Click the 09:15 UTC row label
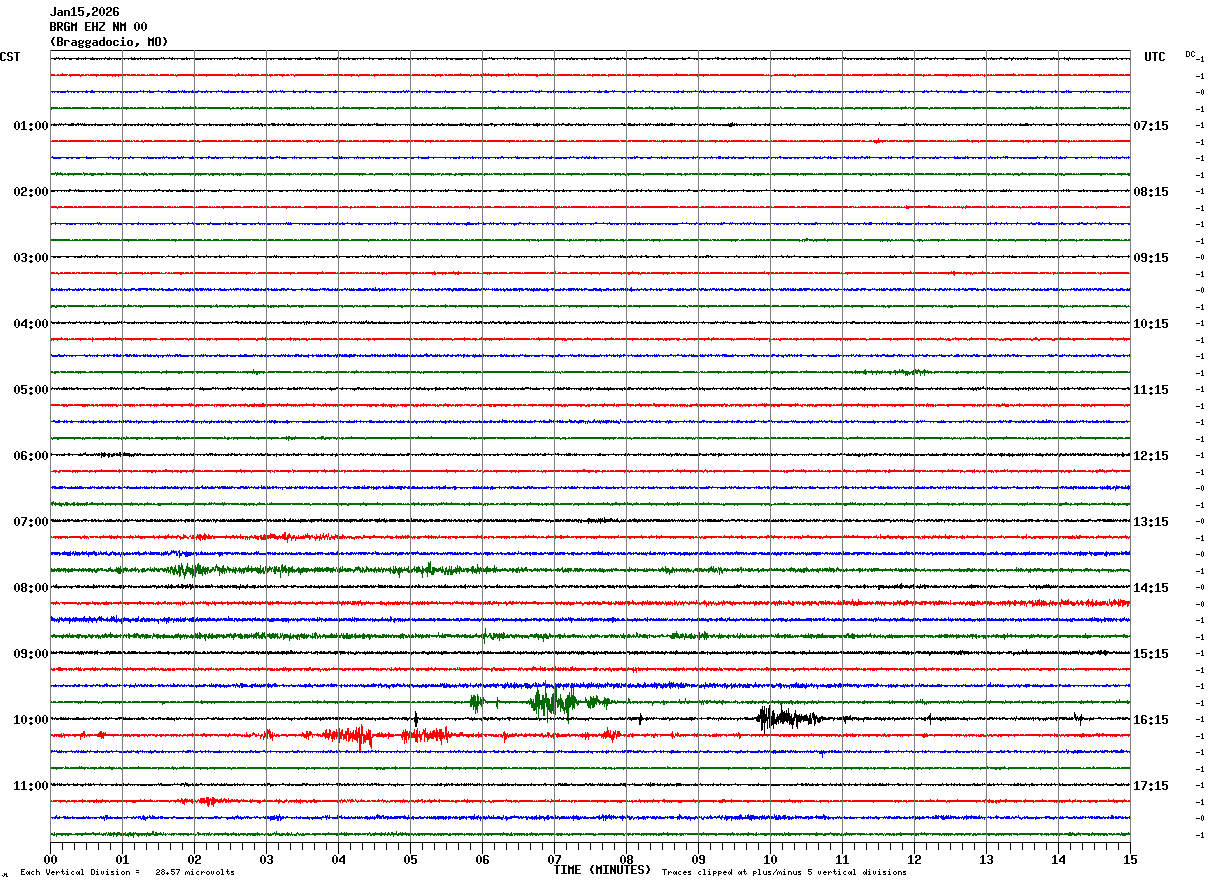 point(1151,258)
